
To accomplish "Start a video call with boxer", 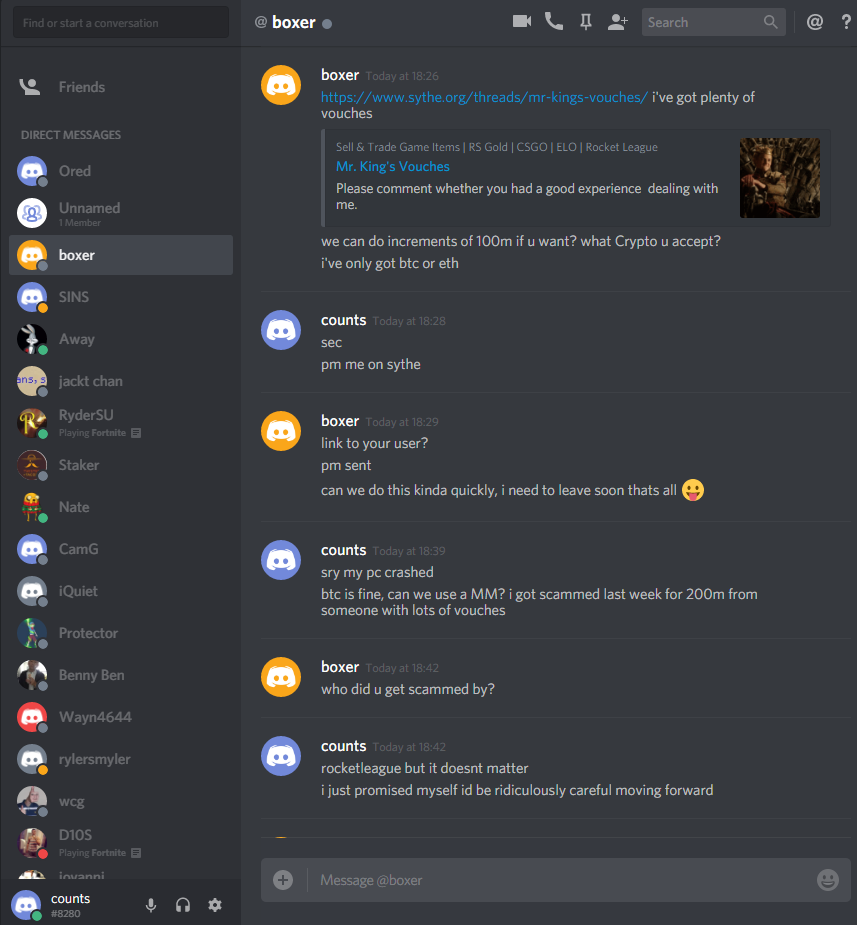I will [x=521, y=22].
